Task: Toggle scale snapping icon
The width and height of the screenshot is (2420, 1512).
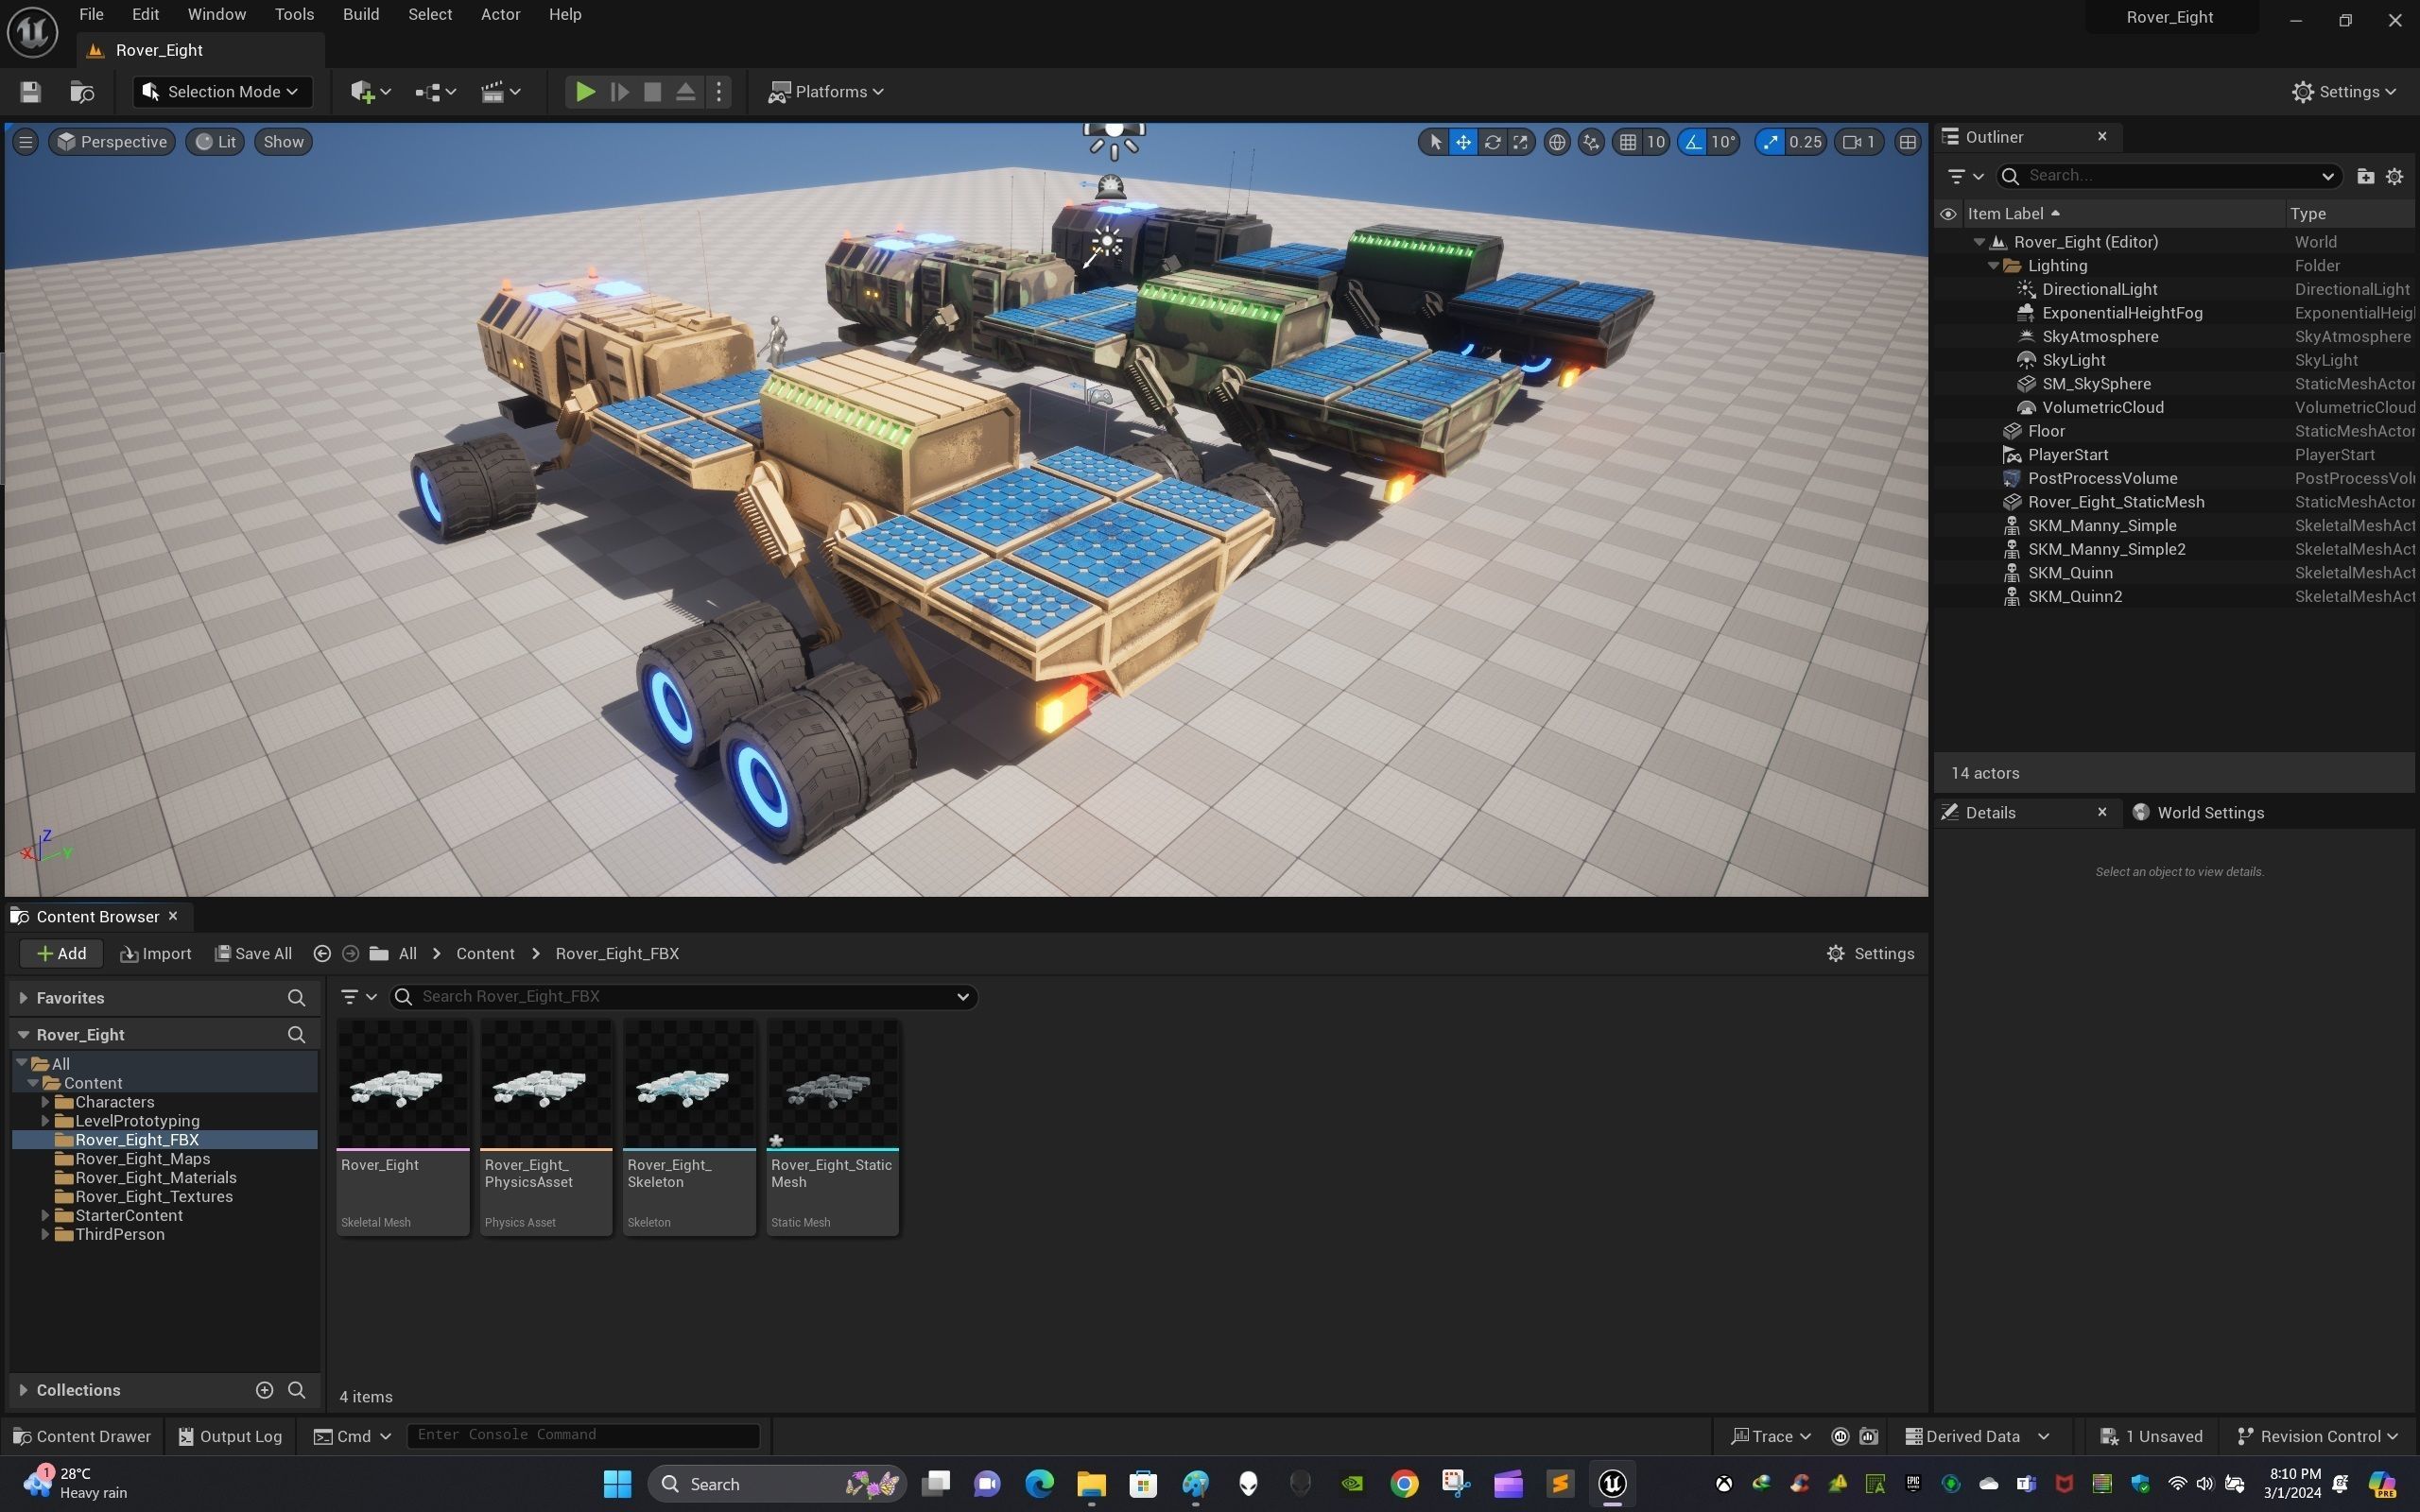Action: tap(1770, 142)
